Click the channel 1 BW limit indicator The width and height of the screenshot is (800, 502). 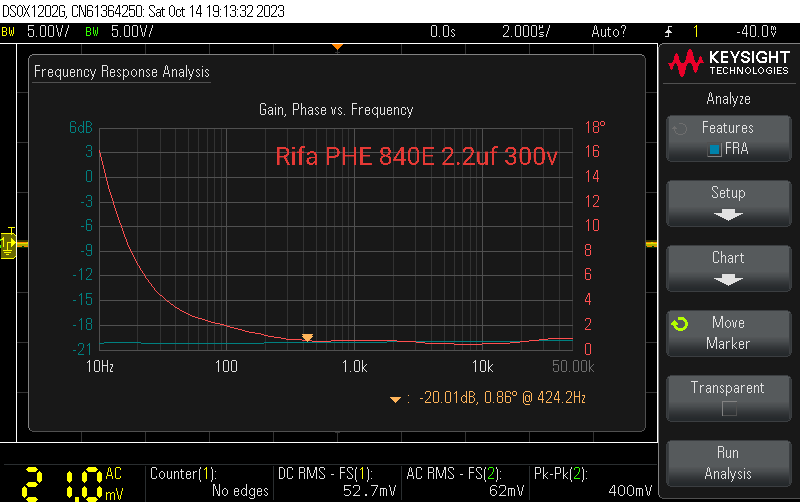pos(8,32)
